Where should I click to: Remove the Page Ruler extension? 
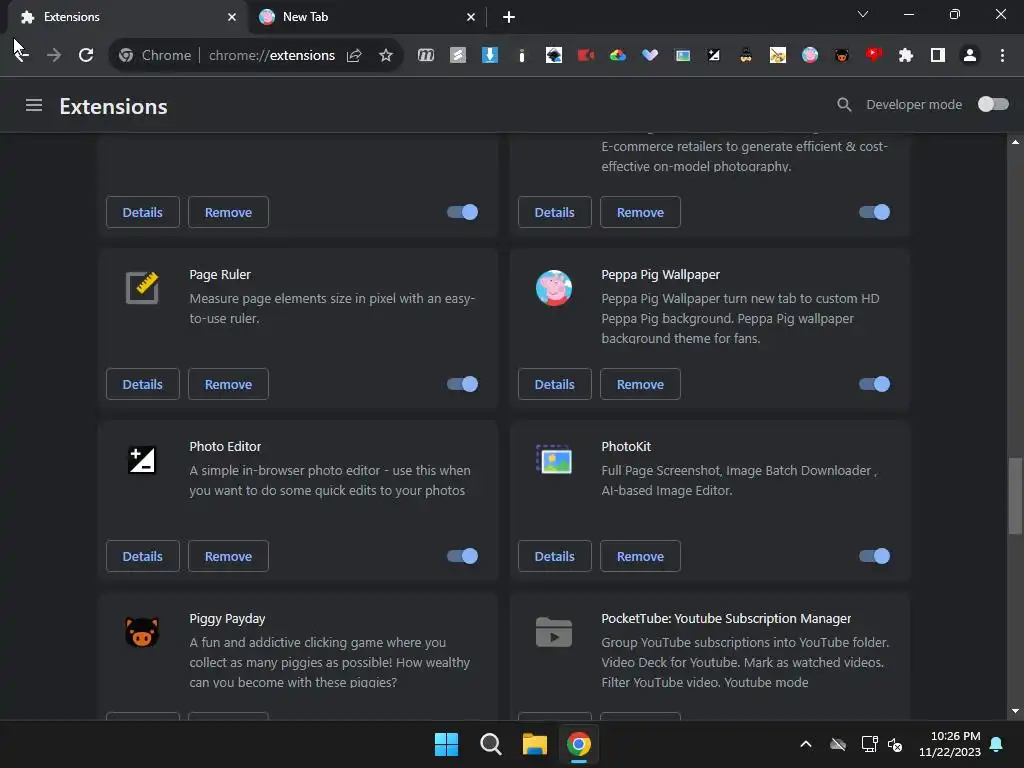(x=229, y=384)
